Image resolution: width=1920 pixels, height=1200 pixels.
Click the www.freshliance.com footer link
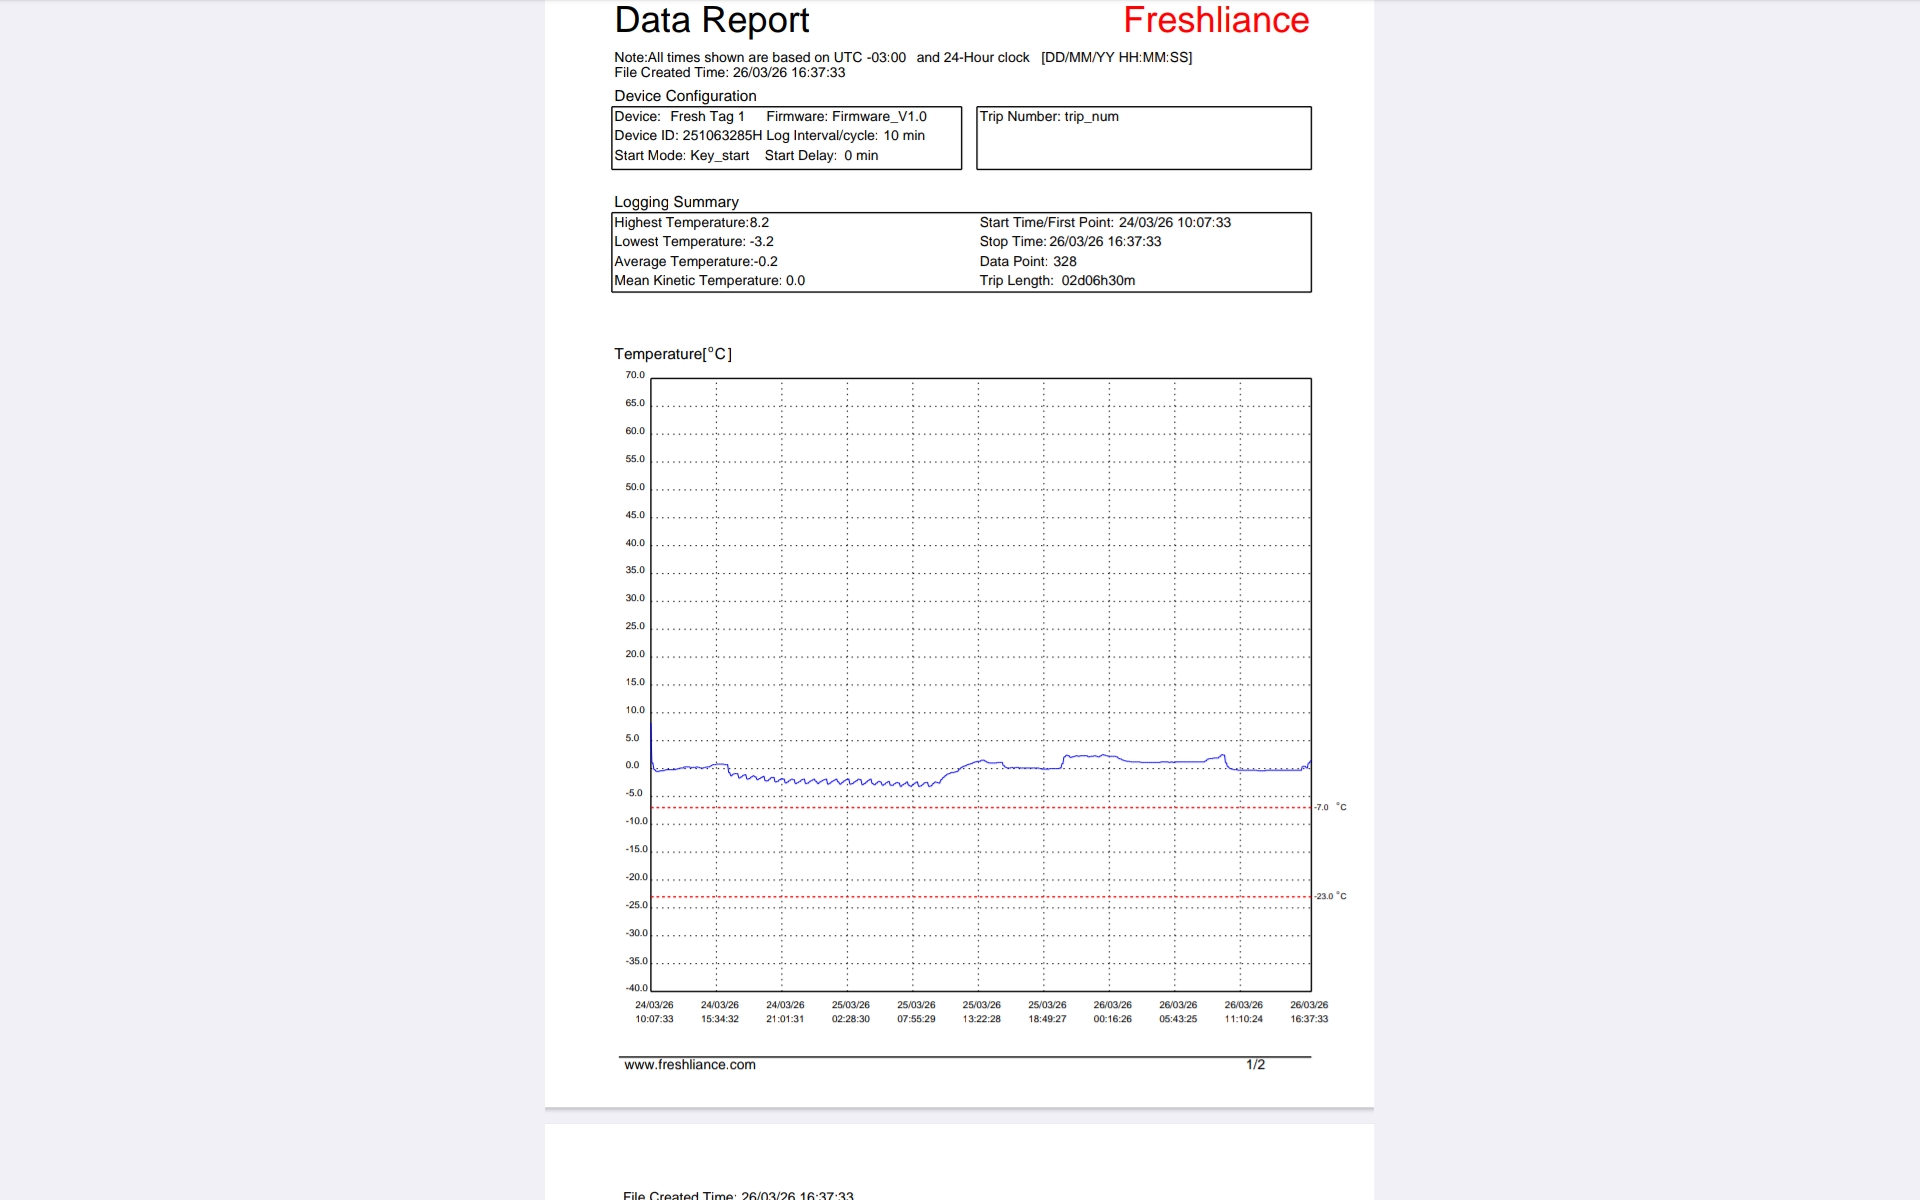point(689,1065)
